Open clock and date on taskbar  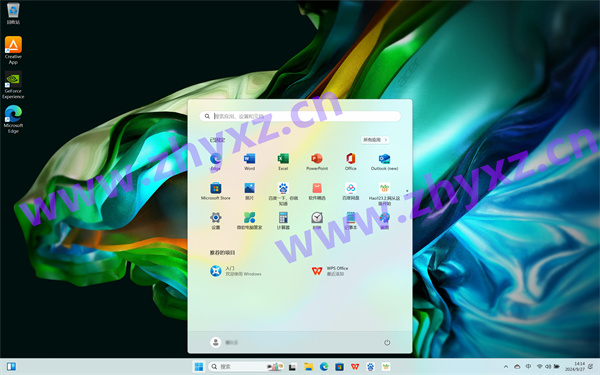tap(575, 367)
